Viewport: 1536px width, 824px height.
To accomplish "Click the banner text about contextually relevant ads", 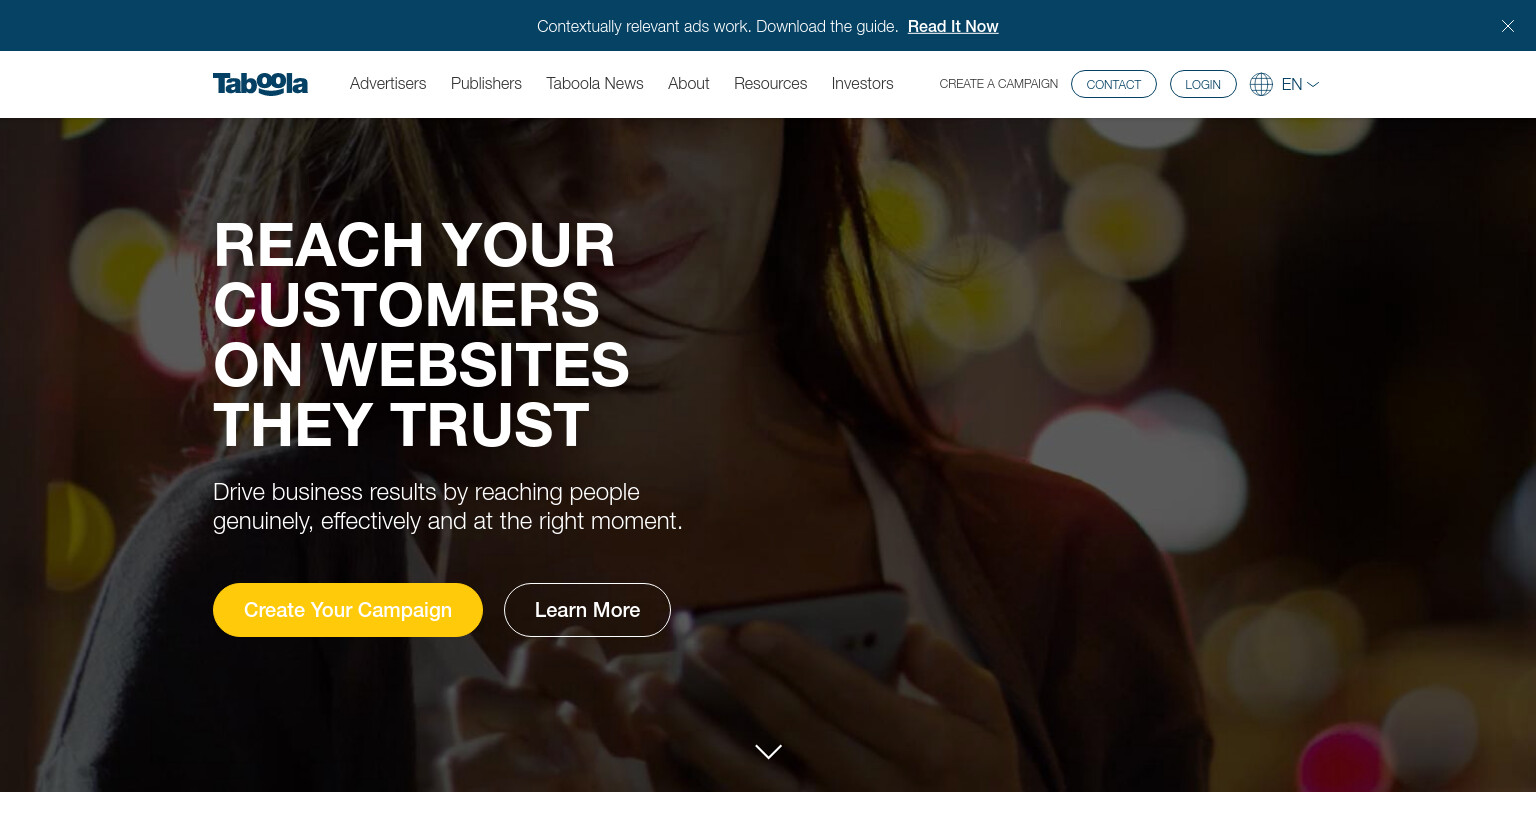I will coord(717,26).
